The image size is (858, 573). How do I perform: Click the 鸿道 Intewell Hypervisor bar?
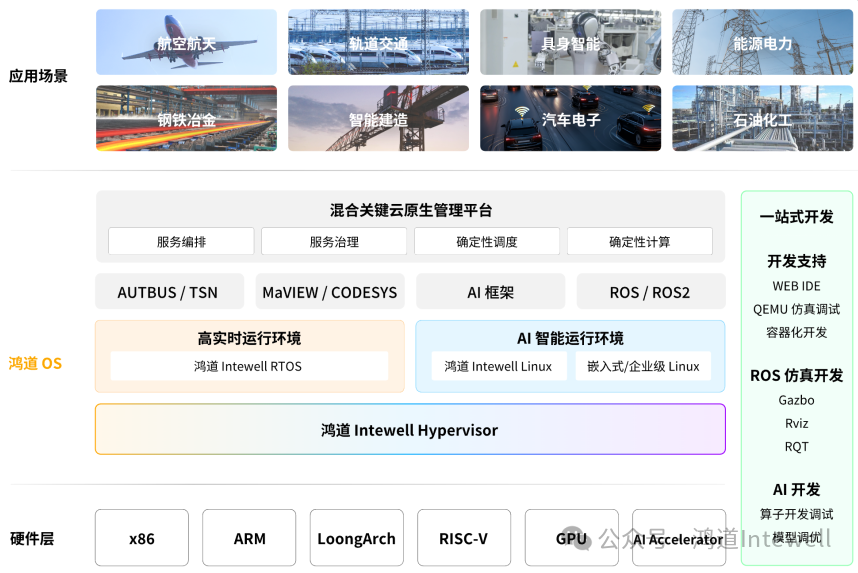(x=410, y=430)
